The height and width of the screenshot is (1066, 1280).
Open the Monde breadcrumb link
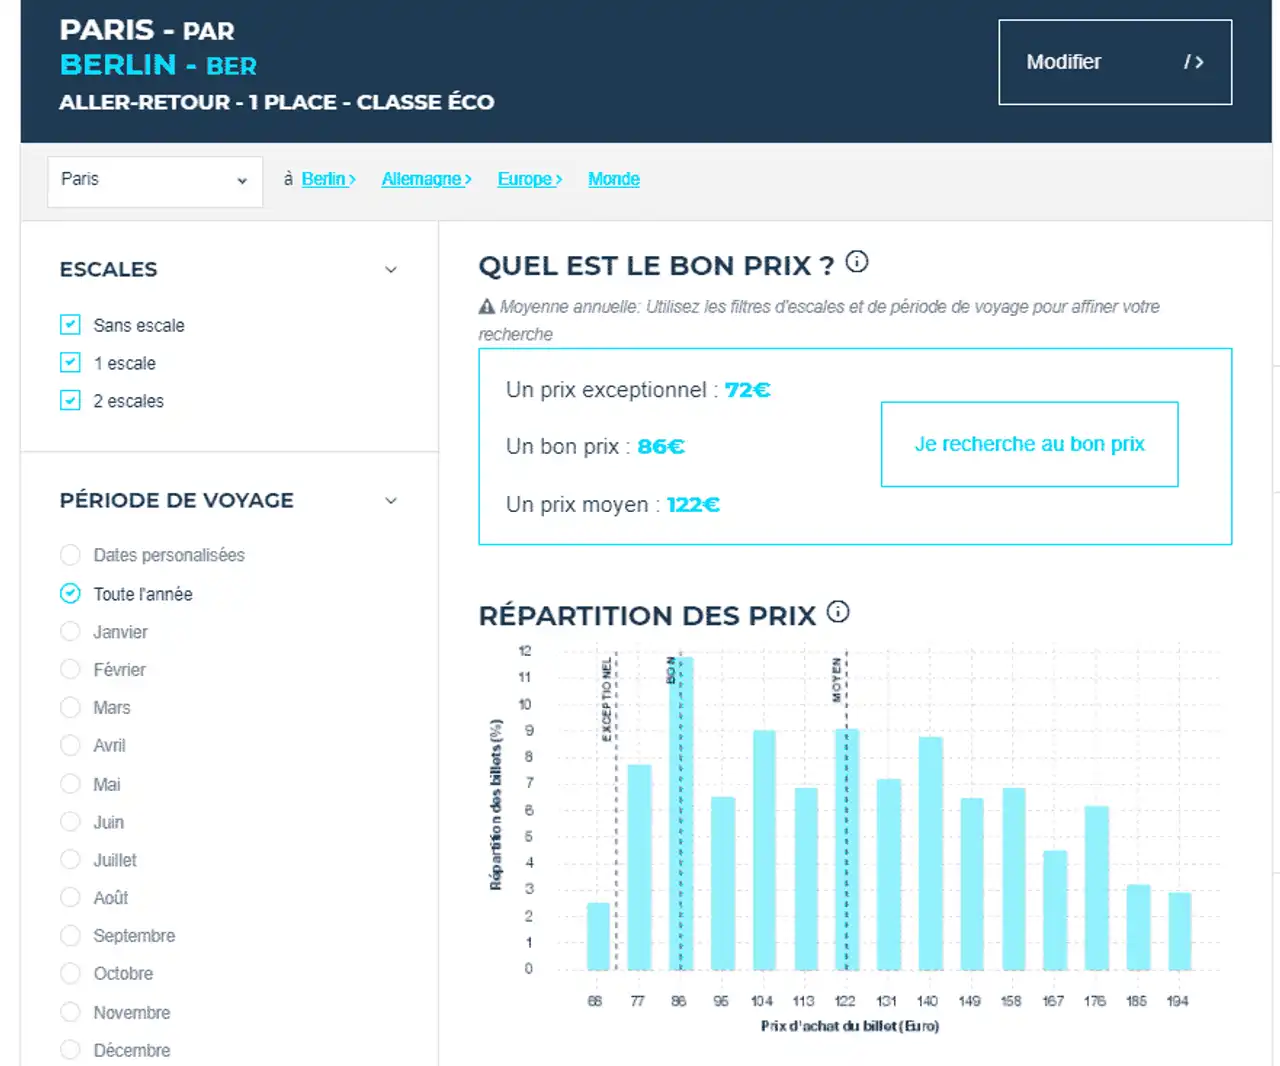tap(614, 179)
